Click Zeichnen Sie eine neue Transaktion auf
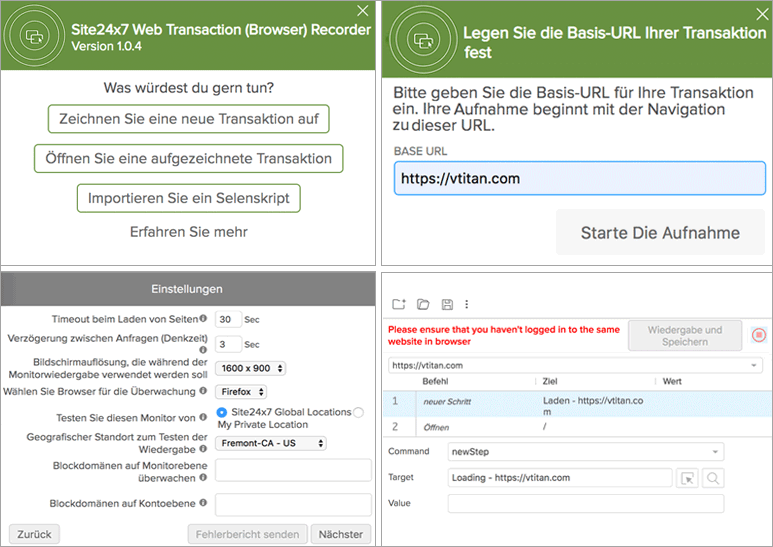 (x=189, y=119)
